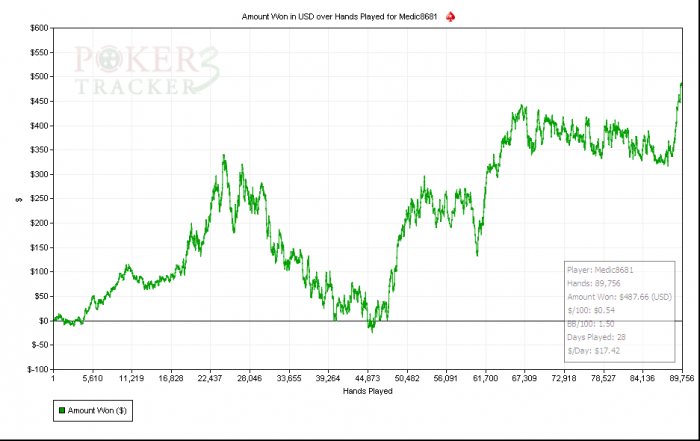This screenshot has width=700, height=441.
Task: Click the $500 y-axis label
Action: pos(39,77)
